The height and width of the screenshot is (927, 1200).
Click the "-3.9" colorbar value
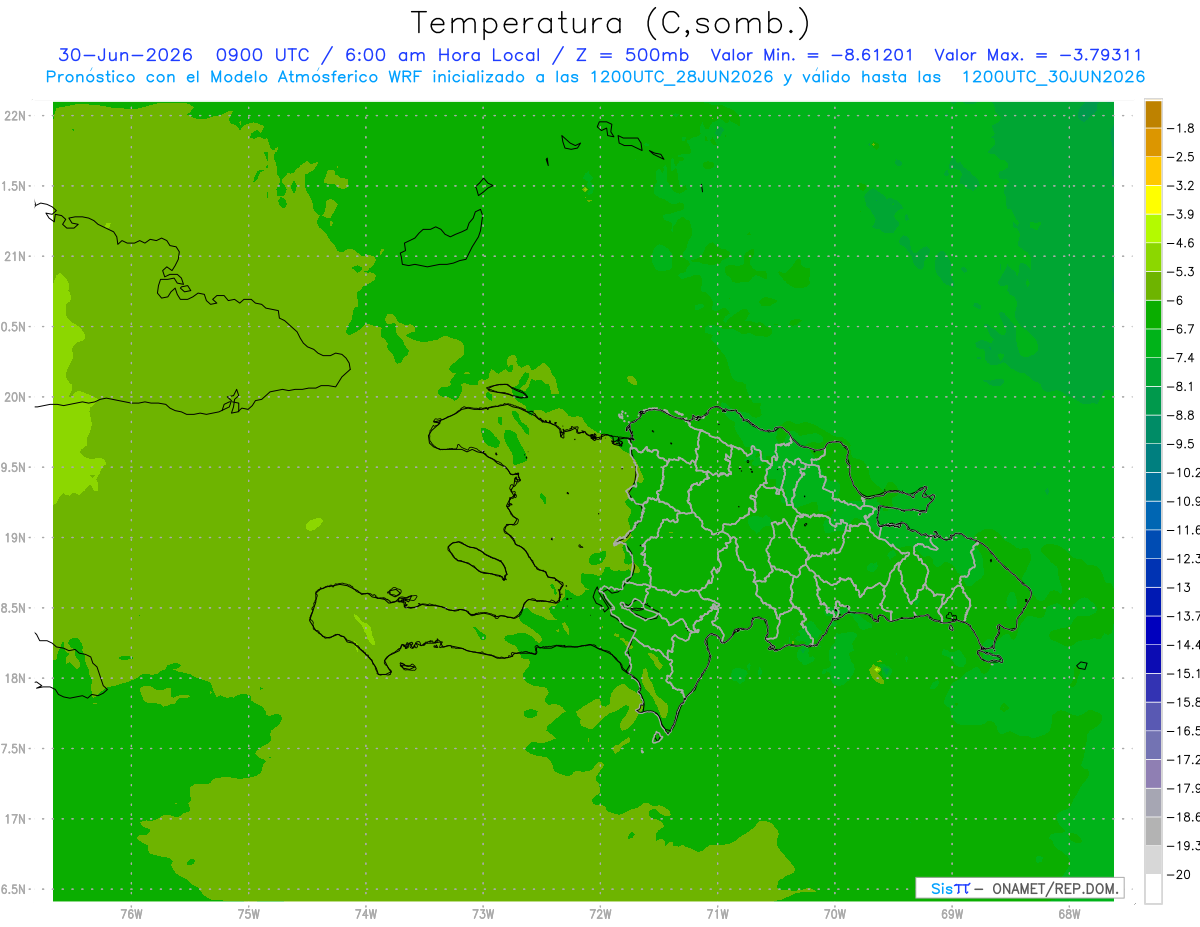click(x=1181, y=214)
